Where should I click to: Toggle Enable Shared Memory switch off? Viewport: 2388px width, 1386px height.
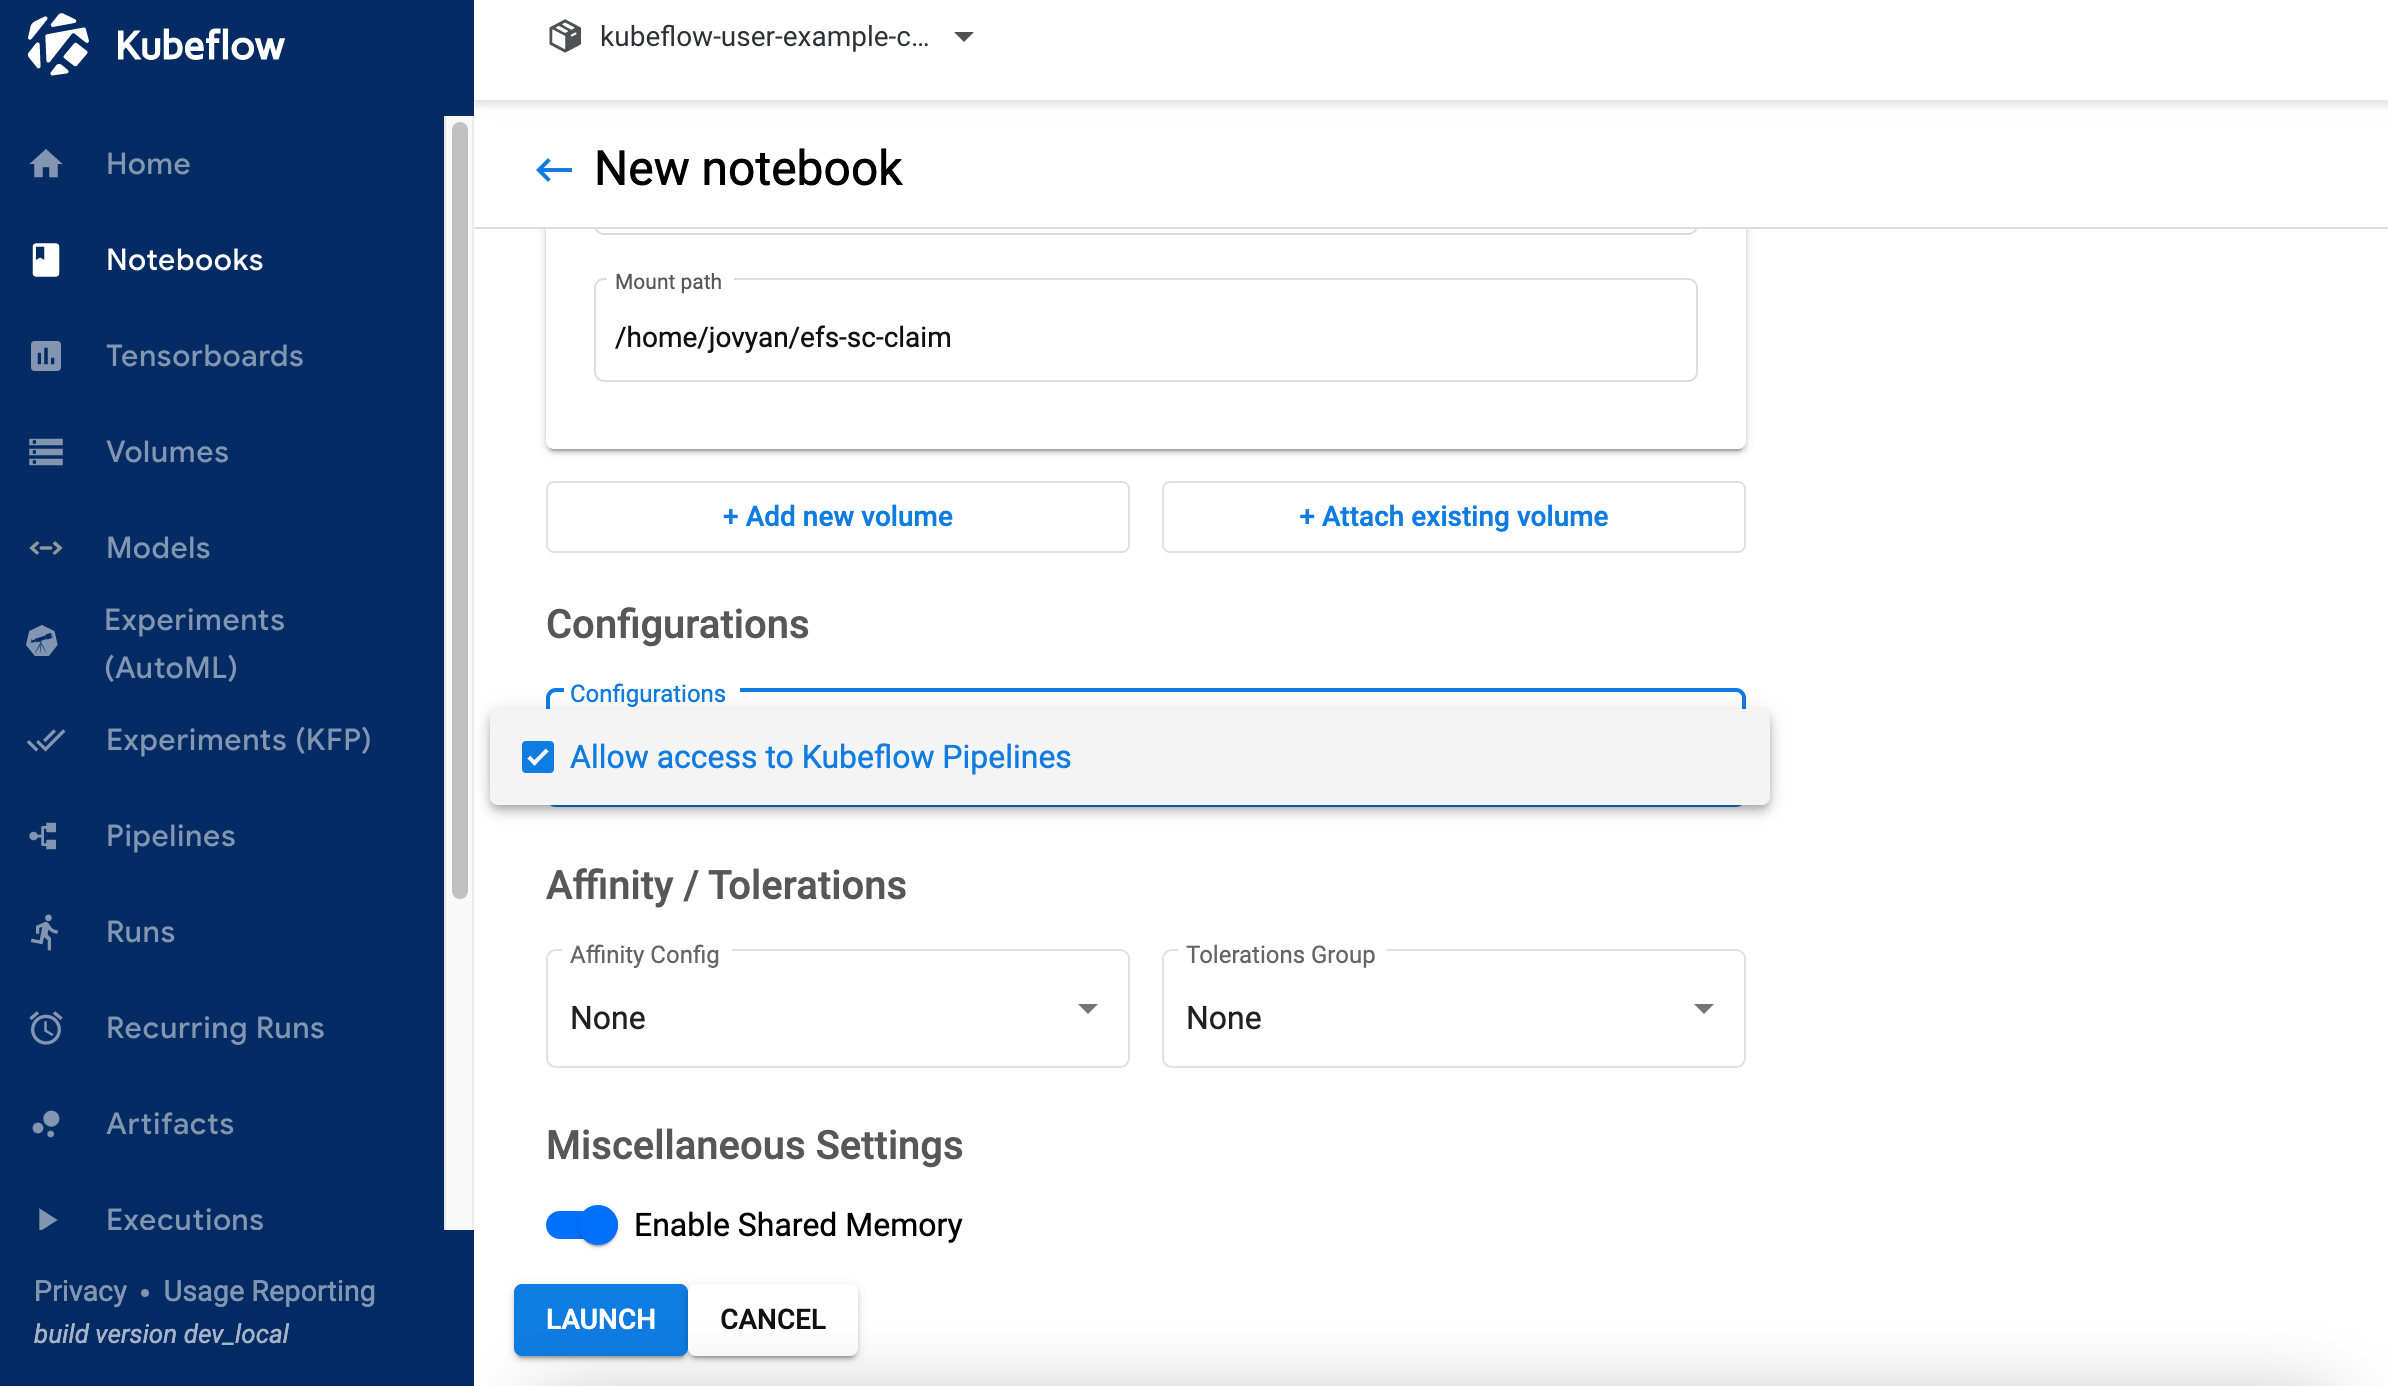[x=582, y=1225]
